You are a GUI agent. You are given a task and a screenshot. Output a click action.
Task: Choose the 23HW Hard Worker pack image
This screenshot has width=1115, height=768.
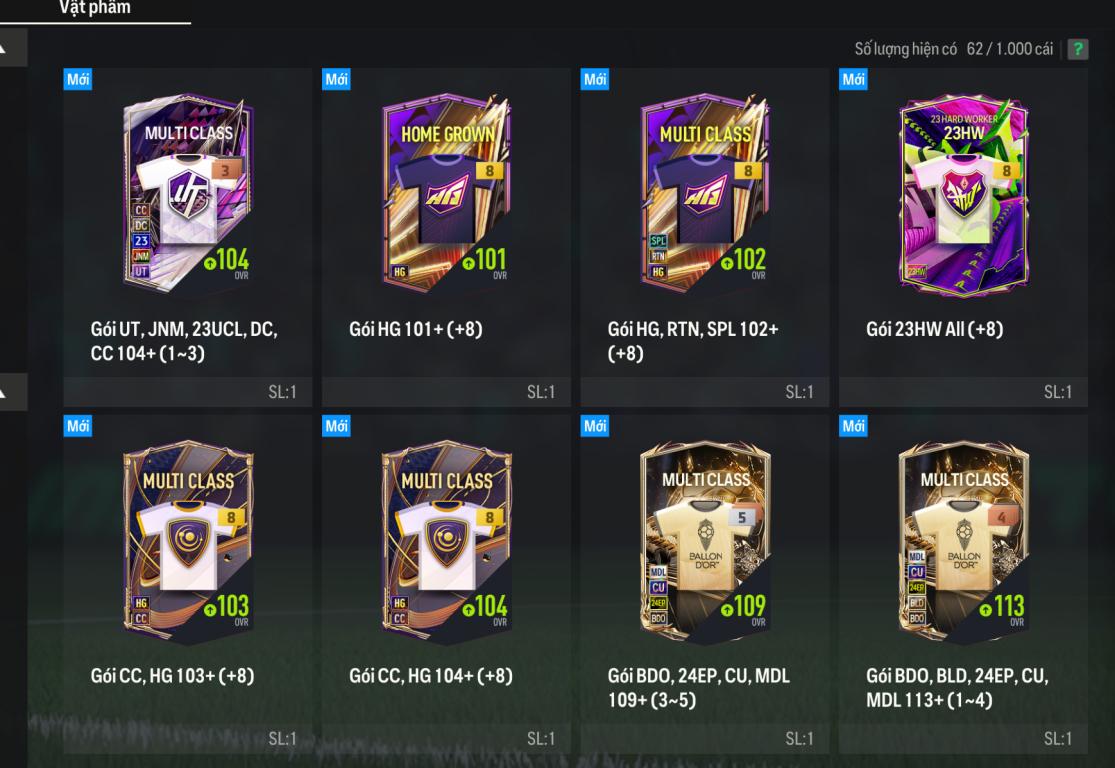pyautogui.click(x=964, y=193)
